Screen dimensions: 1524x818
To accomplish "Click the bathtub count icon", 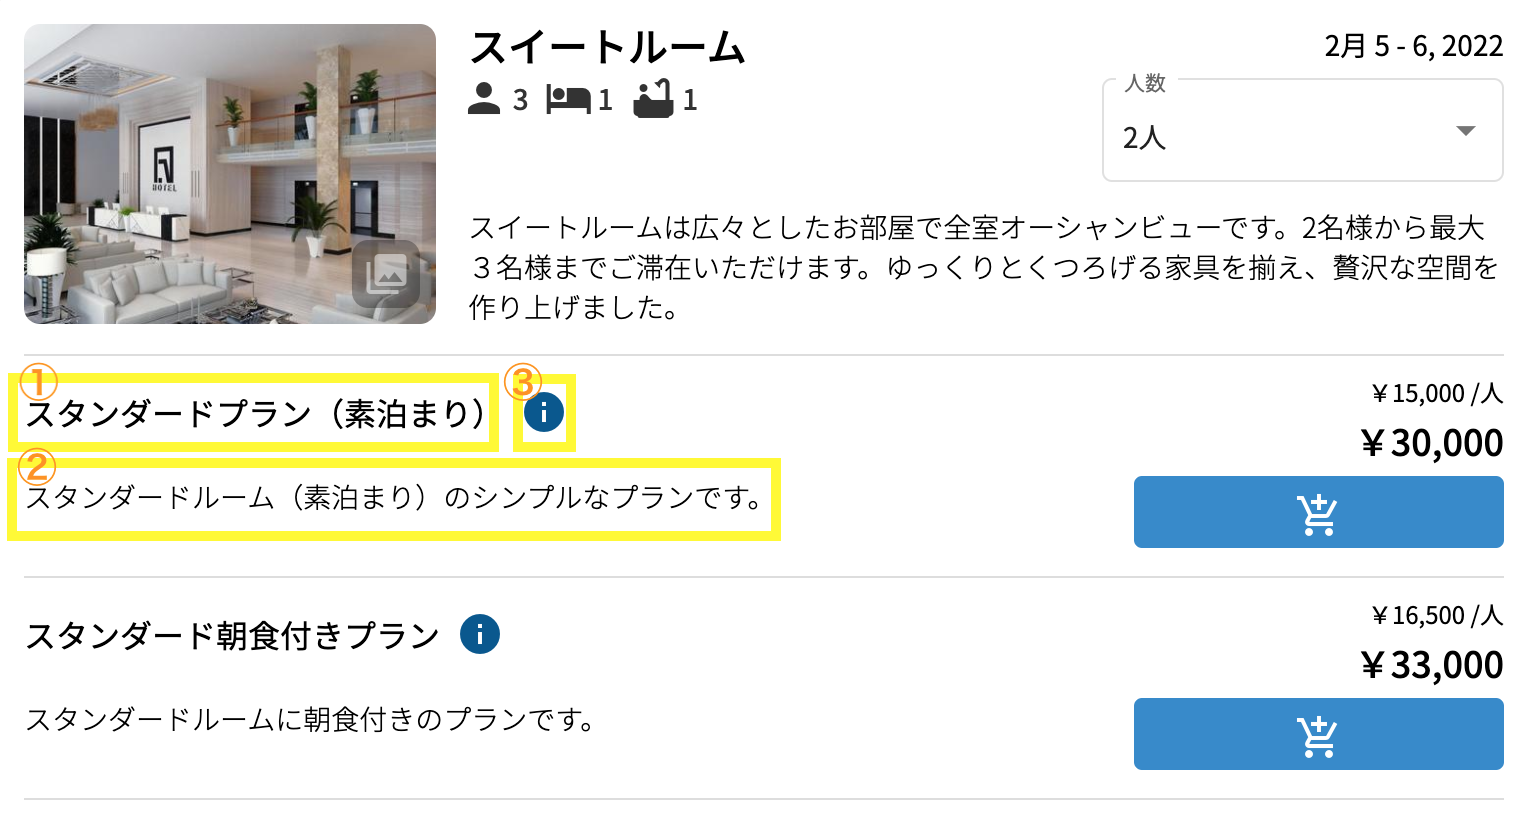I will [653, 99].
